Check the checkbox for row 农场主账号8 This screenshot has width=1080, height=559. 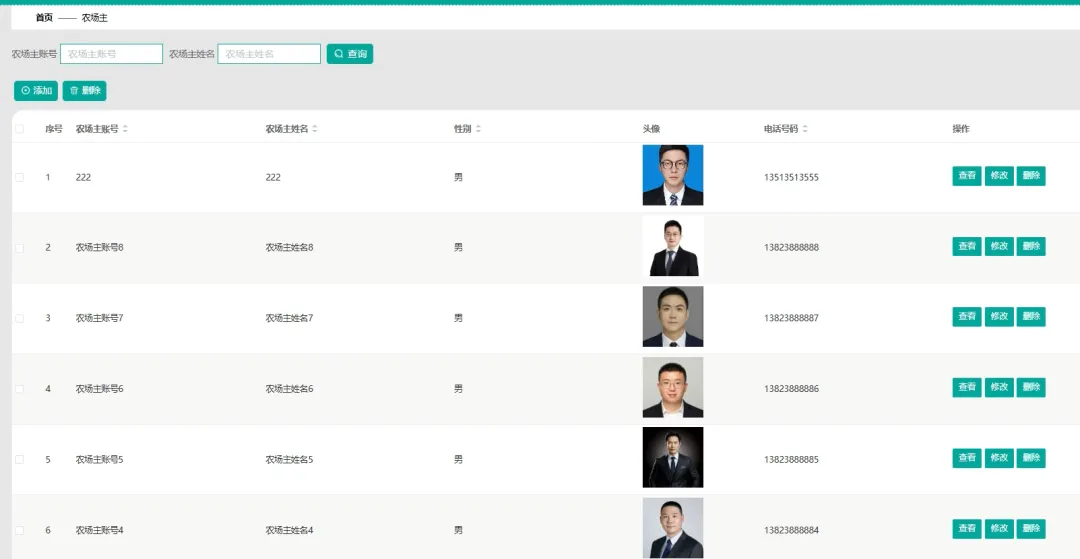[x=19, y=248]
